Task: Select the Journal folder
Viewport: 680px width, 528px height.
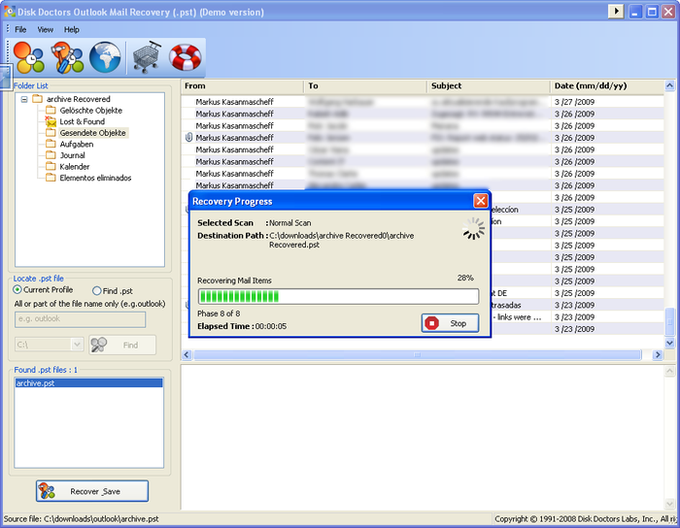Action: click(72, 155)
